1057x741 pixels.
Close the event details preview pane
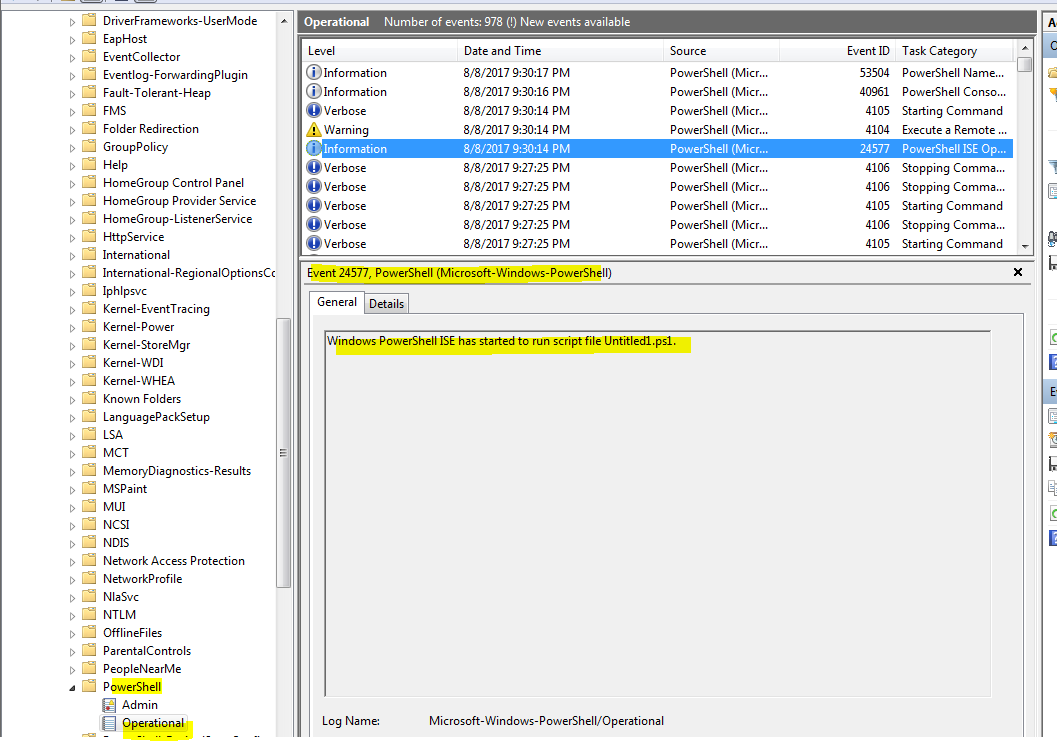tap(1017, 271)
